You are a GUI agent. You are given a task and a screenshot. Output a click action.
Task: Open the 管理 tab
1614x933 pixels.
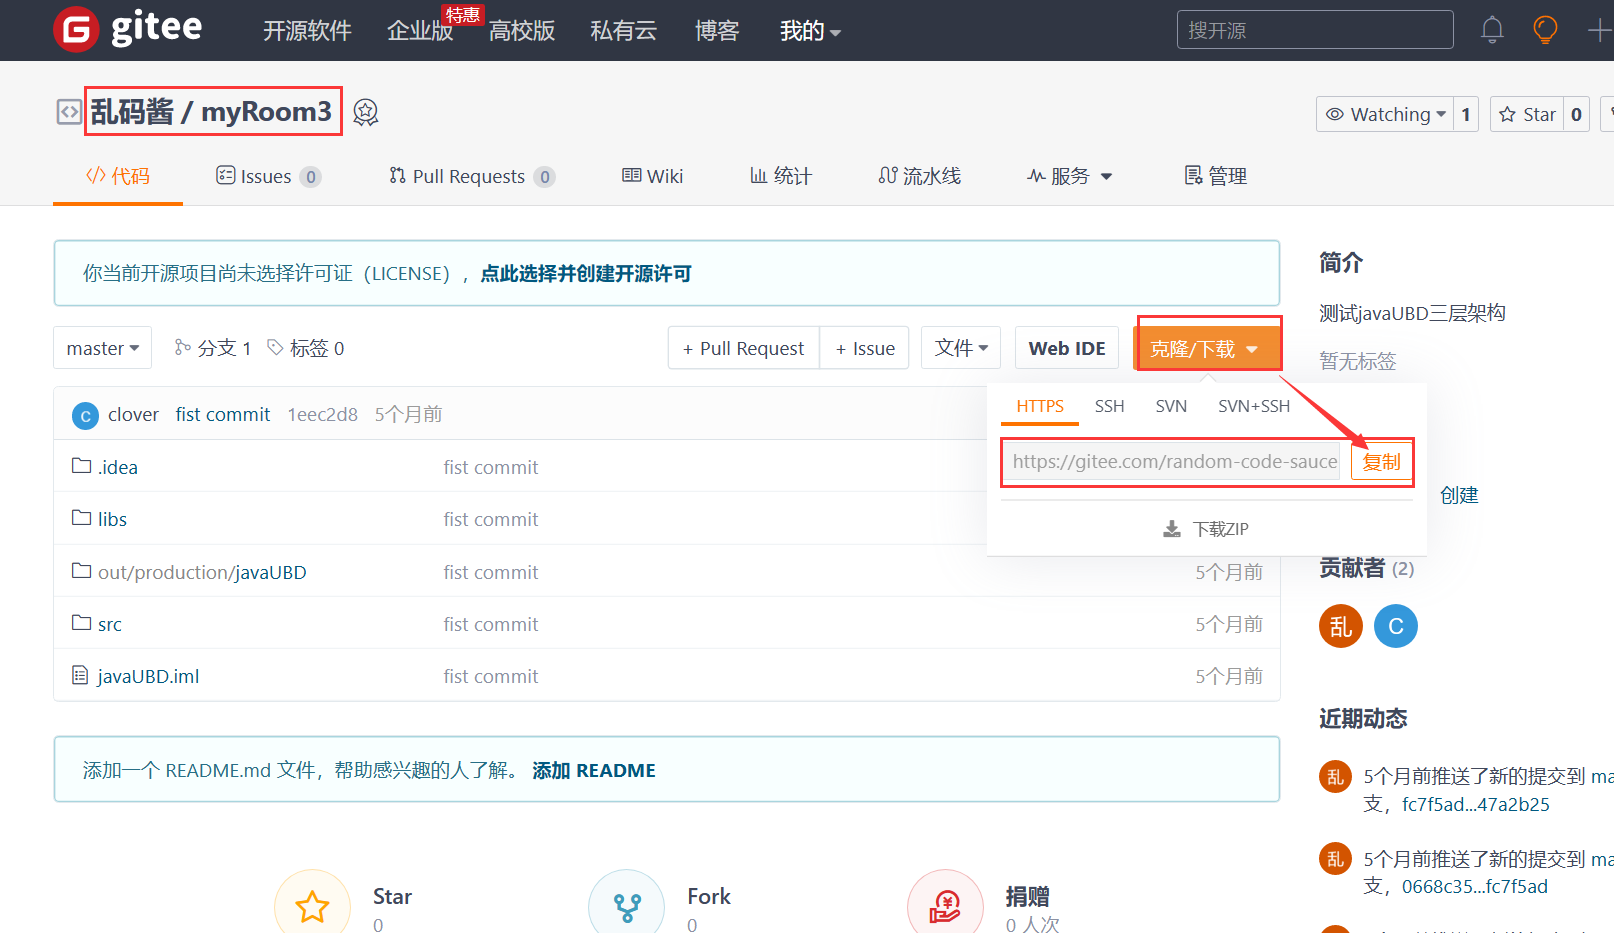[1216, 176]
